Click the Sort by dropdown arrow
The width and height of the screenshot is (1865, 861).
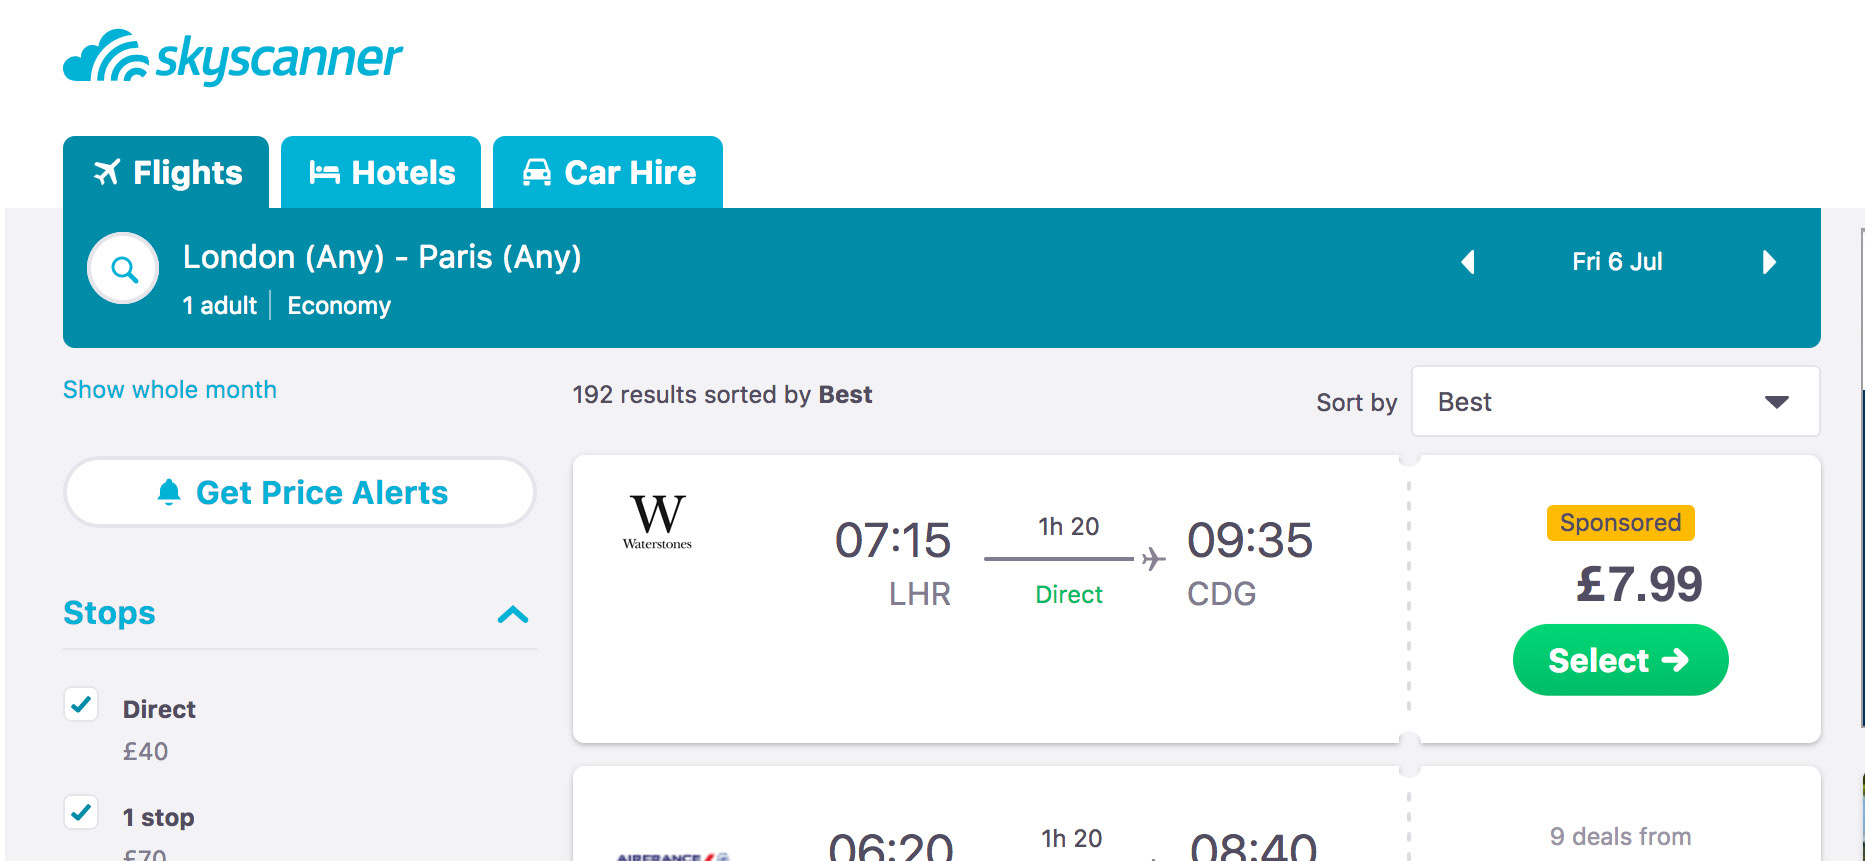click(x=1776, y=402)
